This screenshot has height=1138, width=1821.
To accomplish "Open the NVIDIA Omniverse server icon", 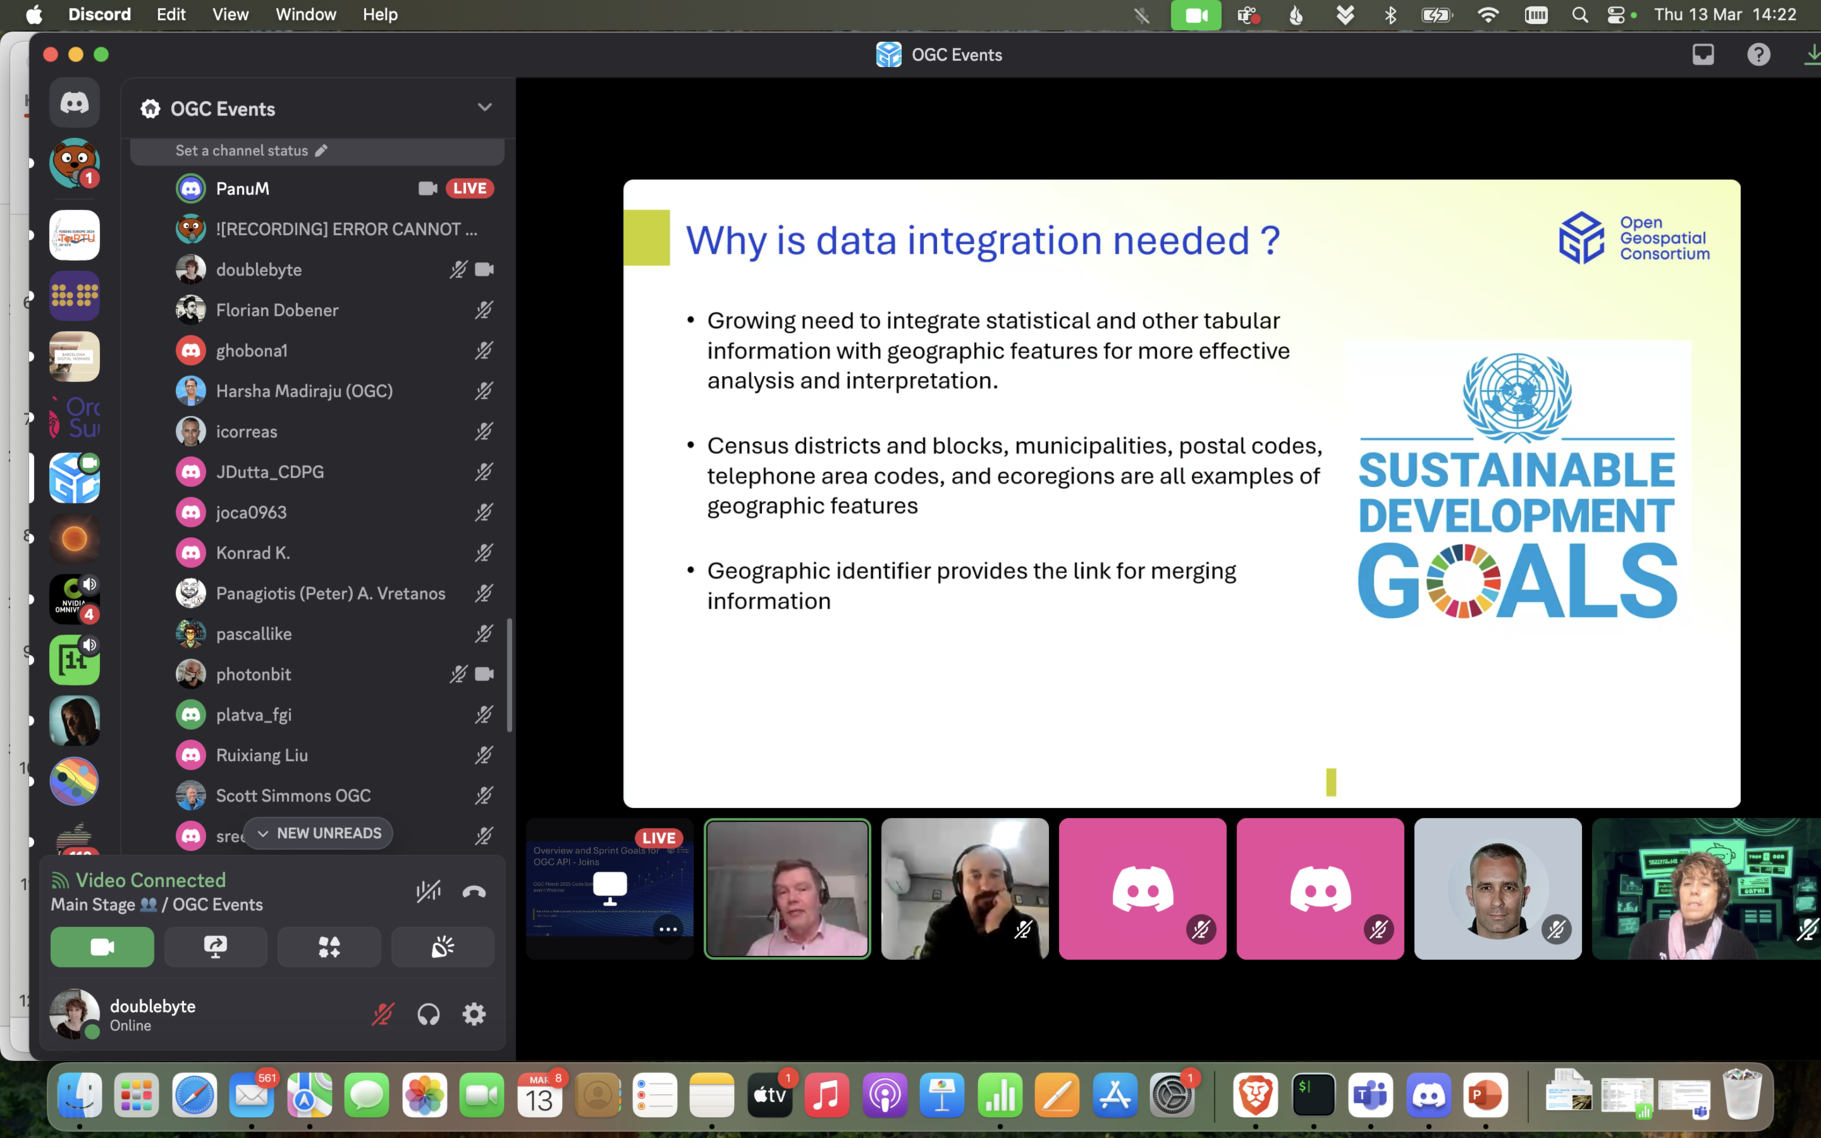I will click(x=75, y=599).
